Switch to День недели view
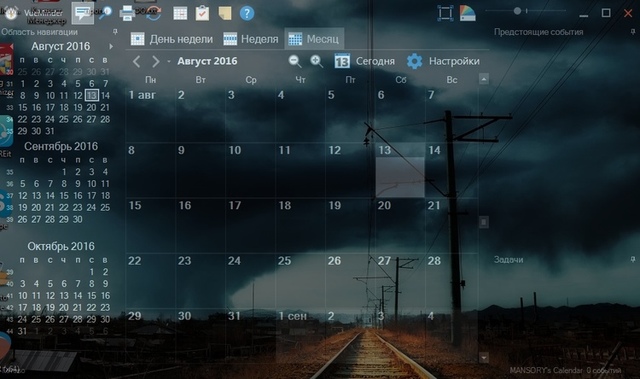 tap(172, 39)
